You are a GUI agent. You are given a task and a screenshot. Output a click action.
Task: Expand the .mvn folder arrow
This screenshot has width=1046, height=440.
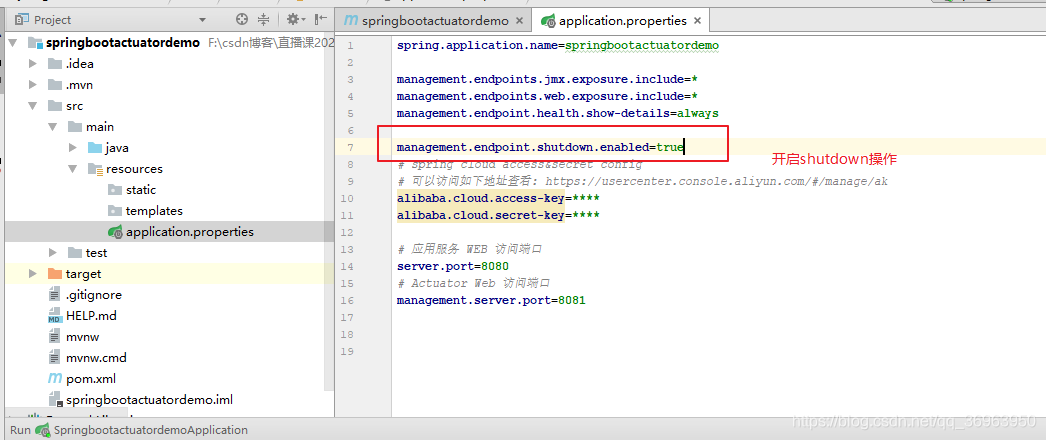tap(33, 85)
